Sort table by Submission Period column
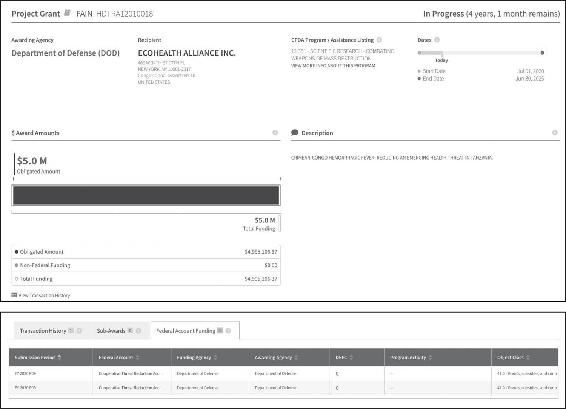Viewport: 566px width, 409px height. point(59,357)
